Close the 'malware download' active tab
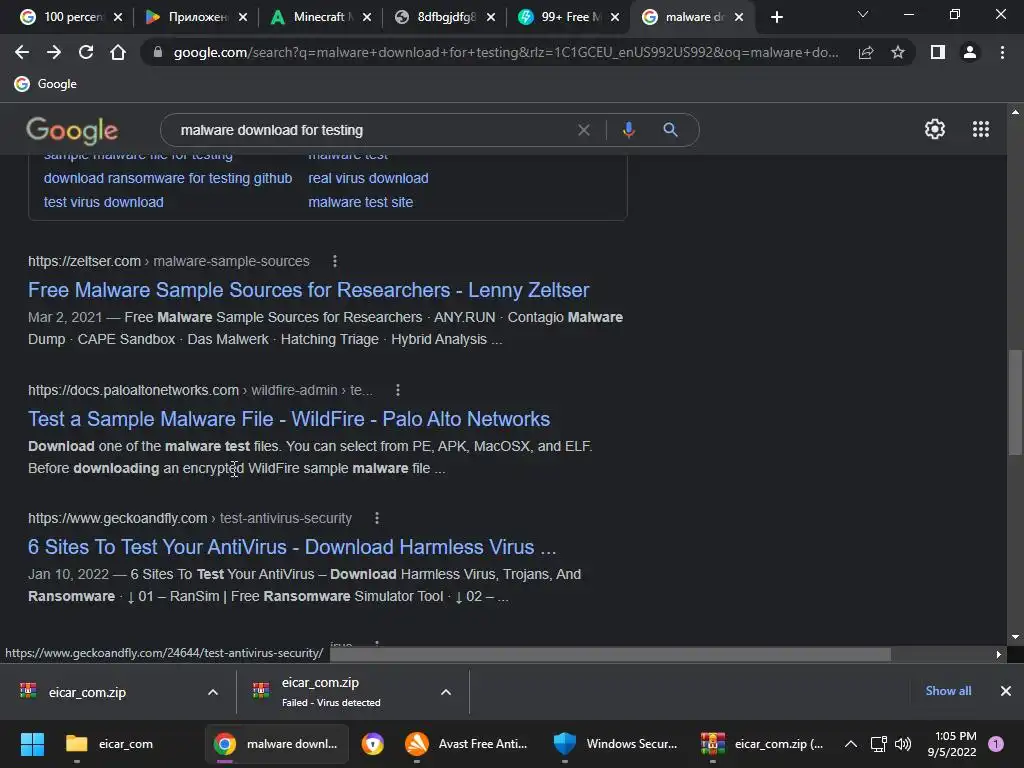The image size is (1024, 768). [x=739, y=17]
